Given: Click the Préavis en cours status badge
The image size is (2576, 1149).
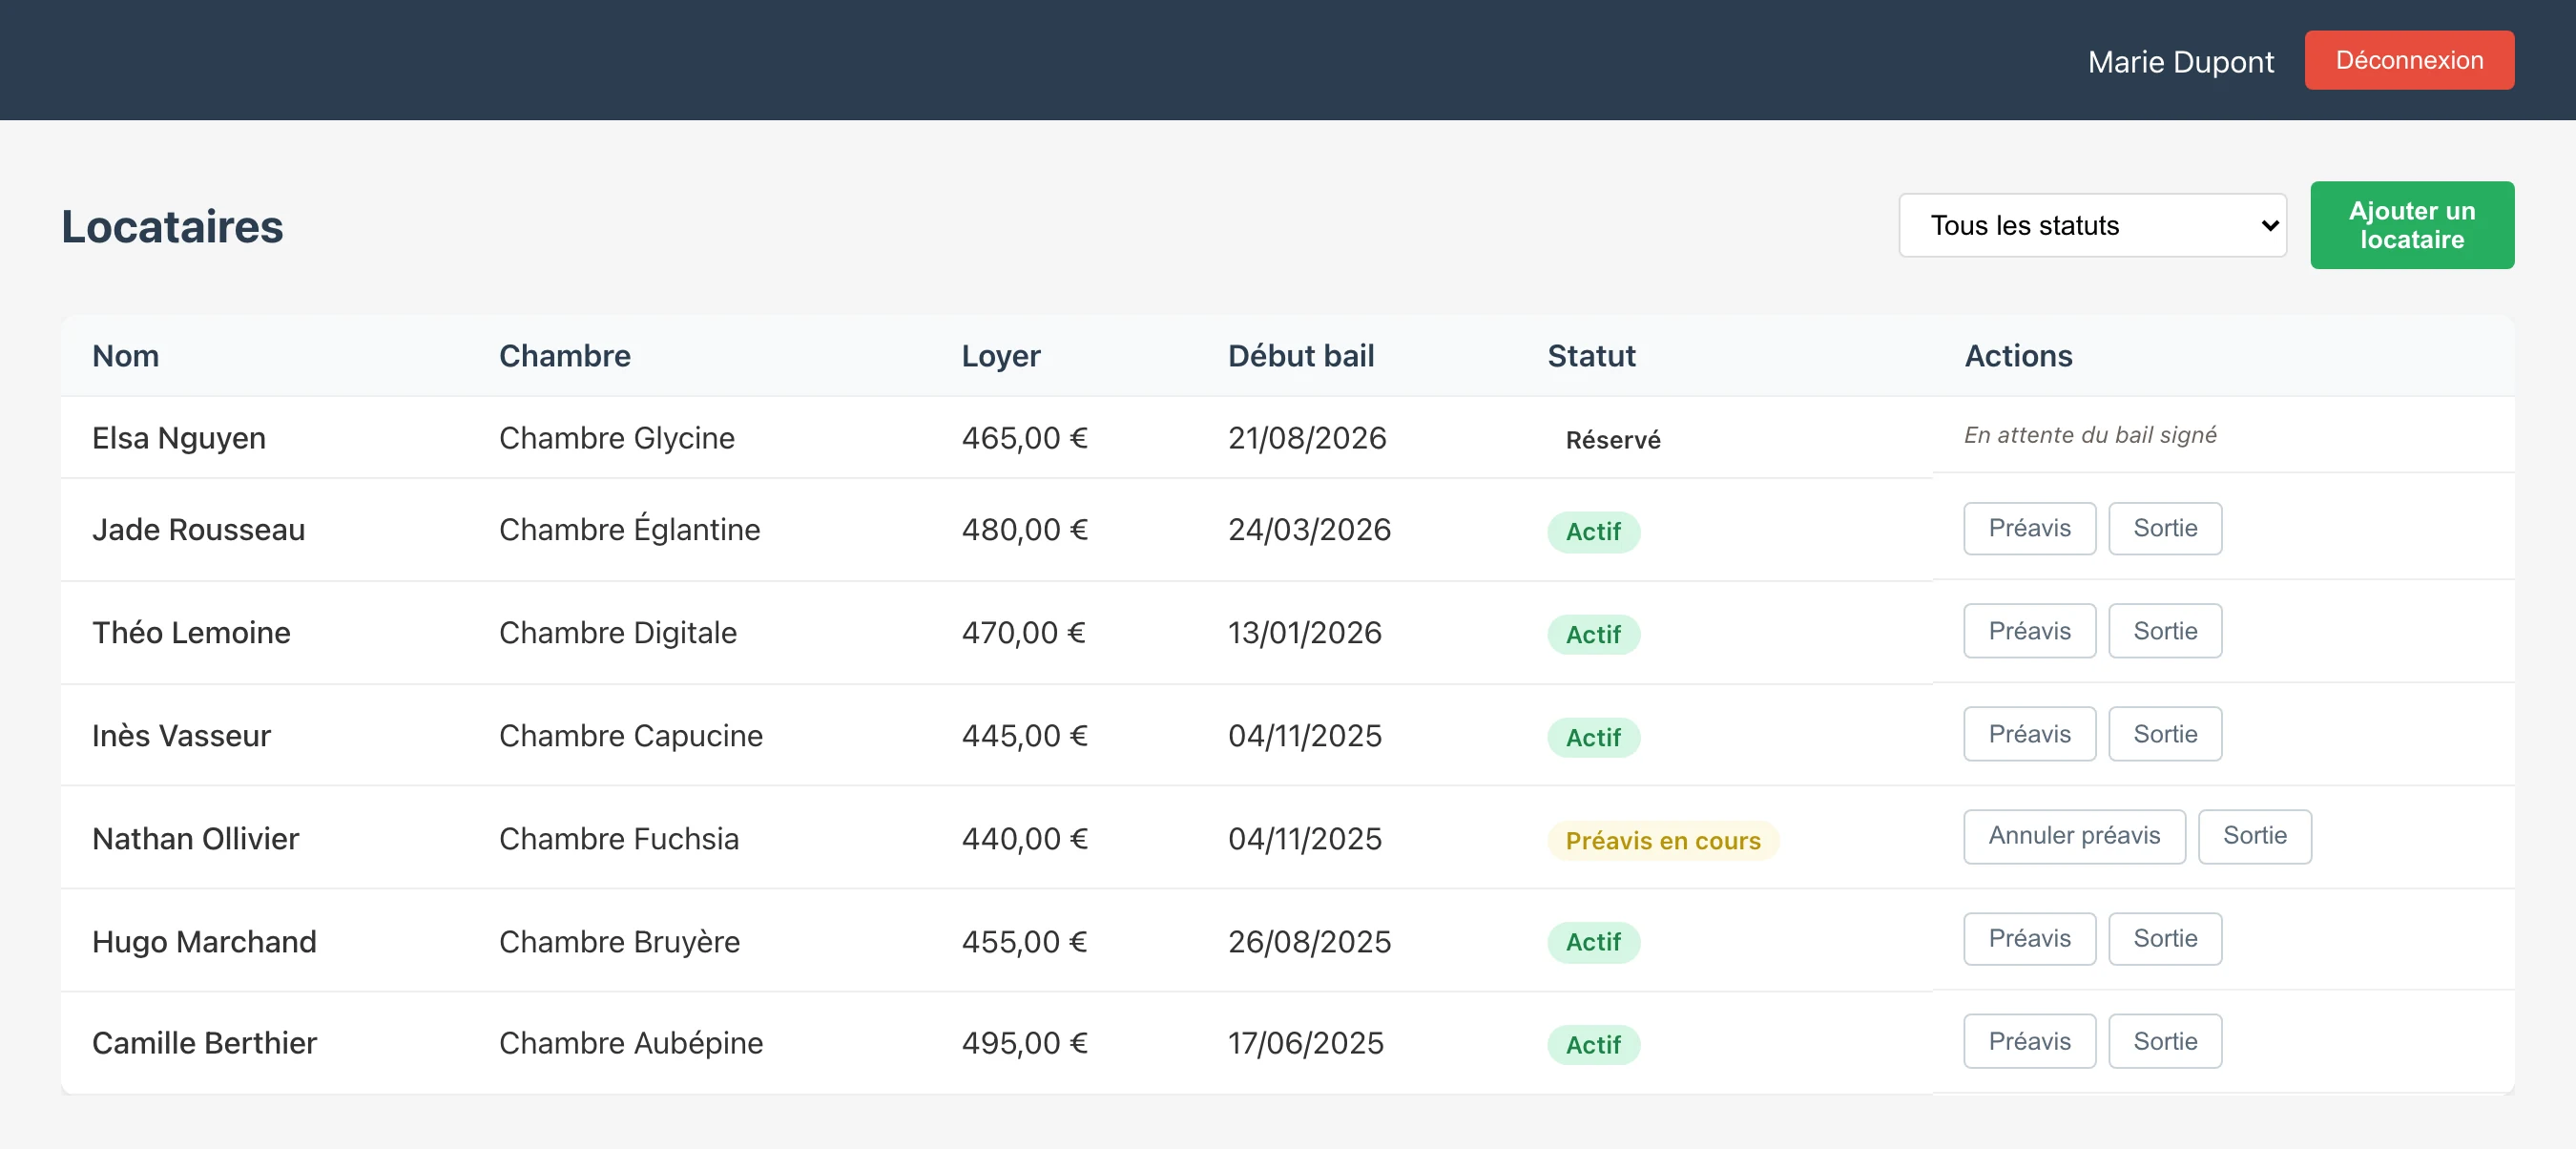Looking at the screenshot, I should point(1662,841).
